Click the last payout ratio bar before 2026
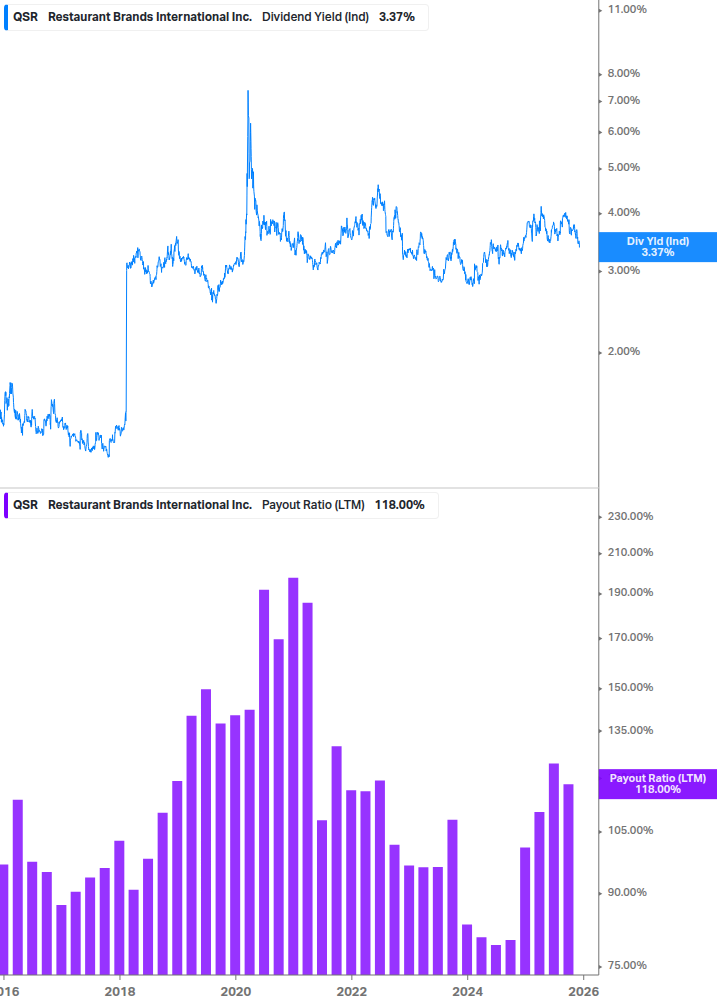 click(x=568, y=879)
